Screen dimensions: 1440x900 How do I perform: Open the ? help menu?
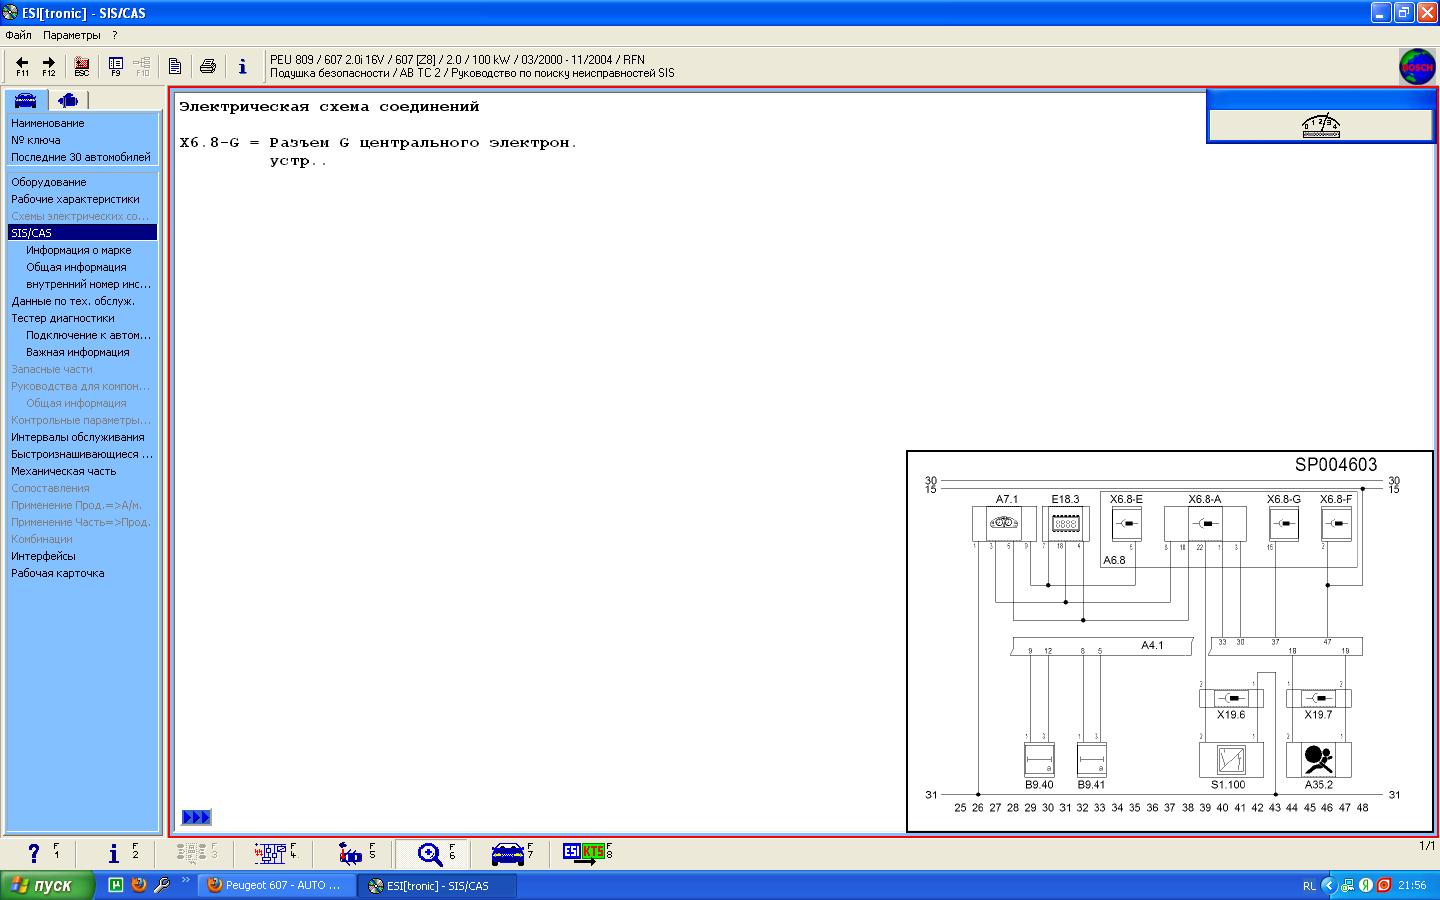pos(115,35)
